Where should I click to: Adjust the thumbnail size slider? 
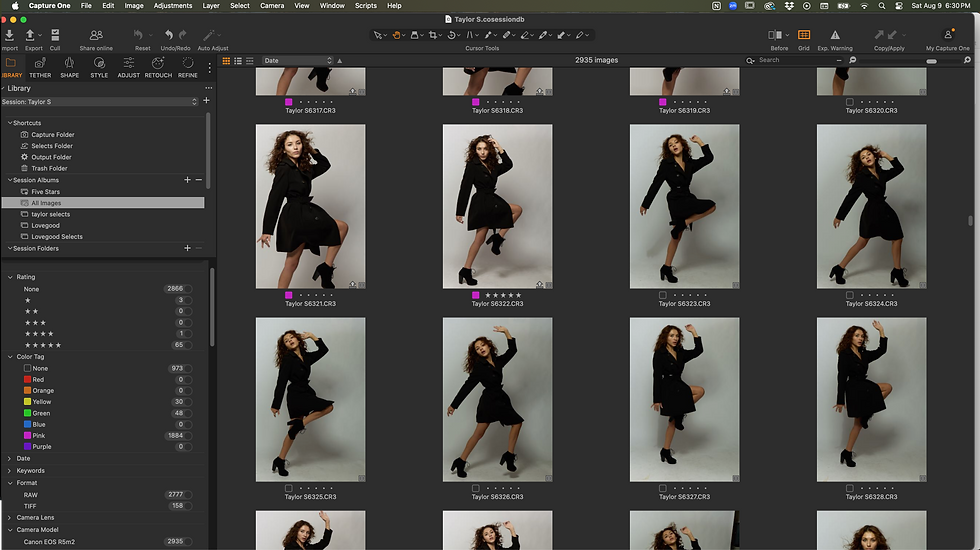pyautogui.click(x=931, y=61)
